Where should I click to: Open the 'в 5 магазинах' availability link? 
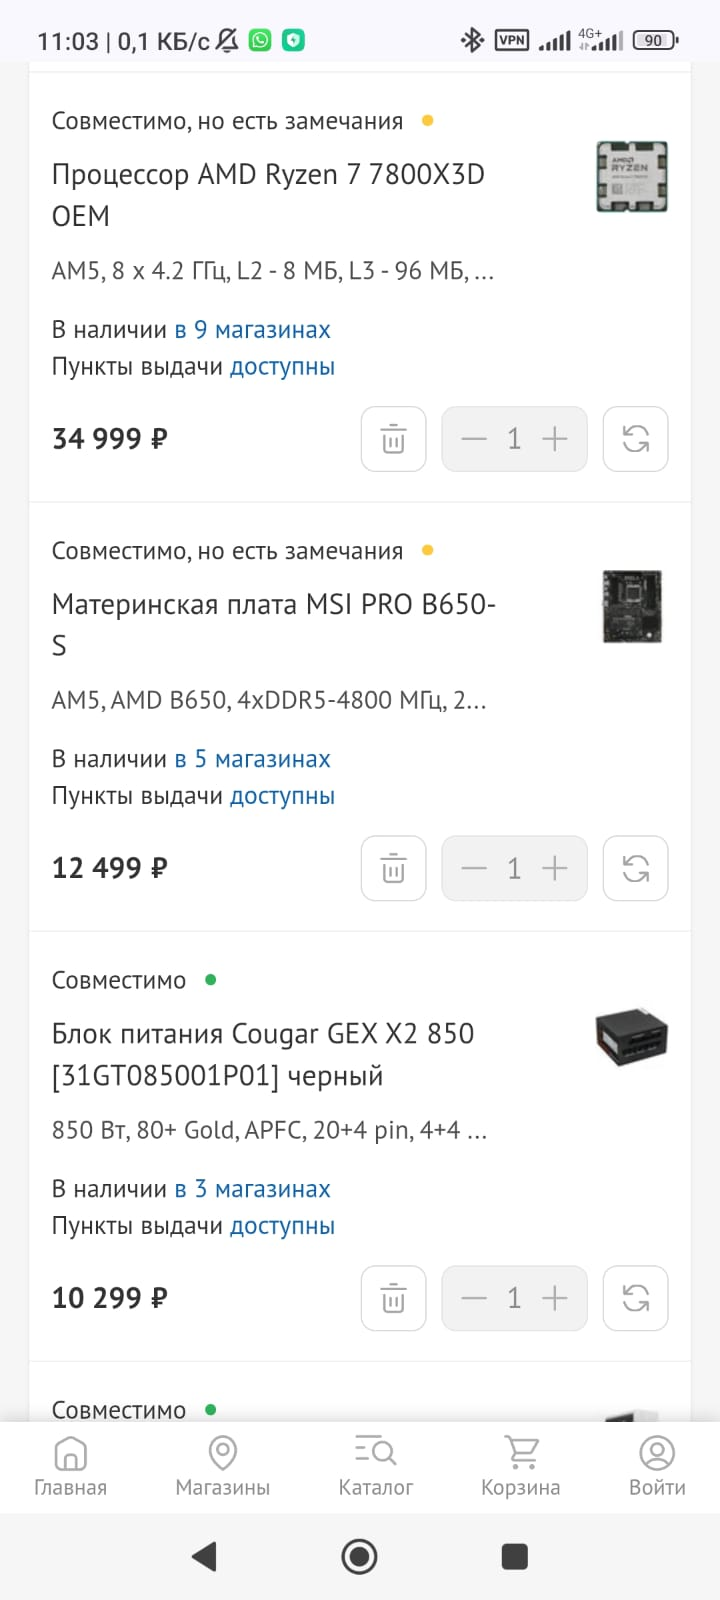[x=252, y=759]
